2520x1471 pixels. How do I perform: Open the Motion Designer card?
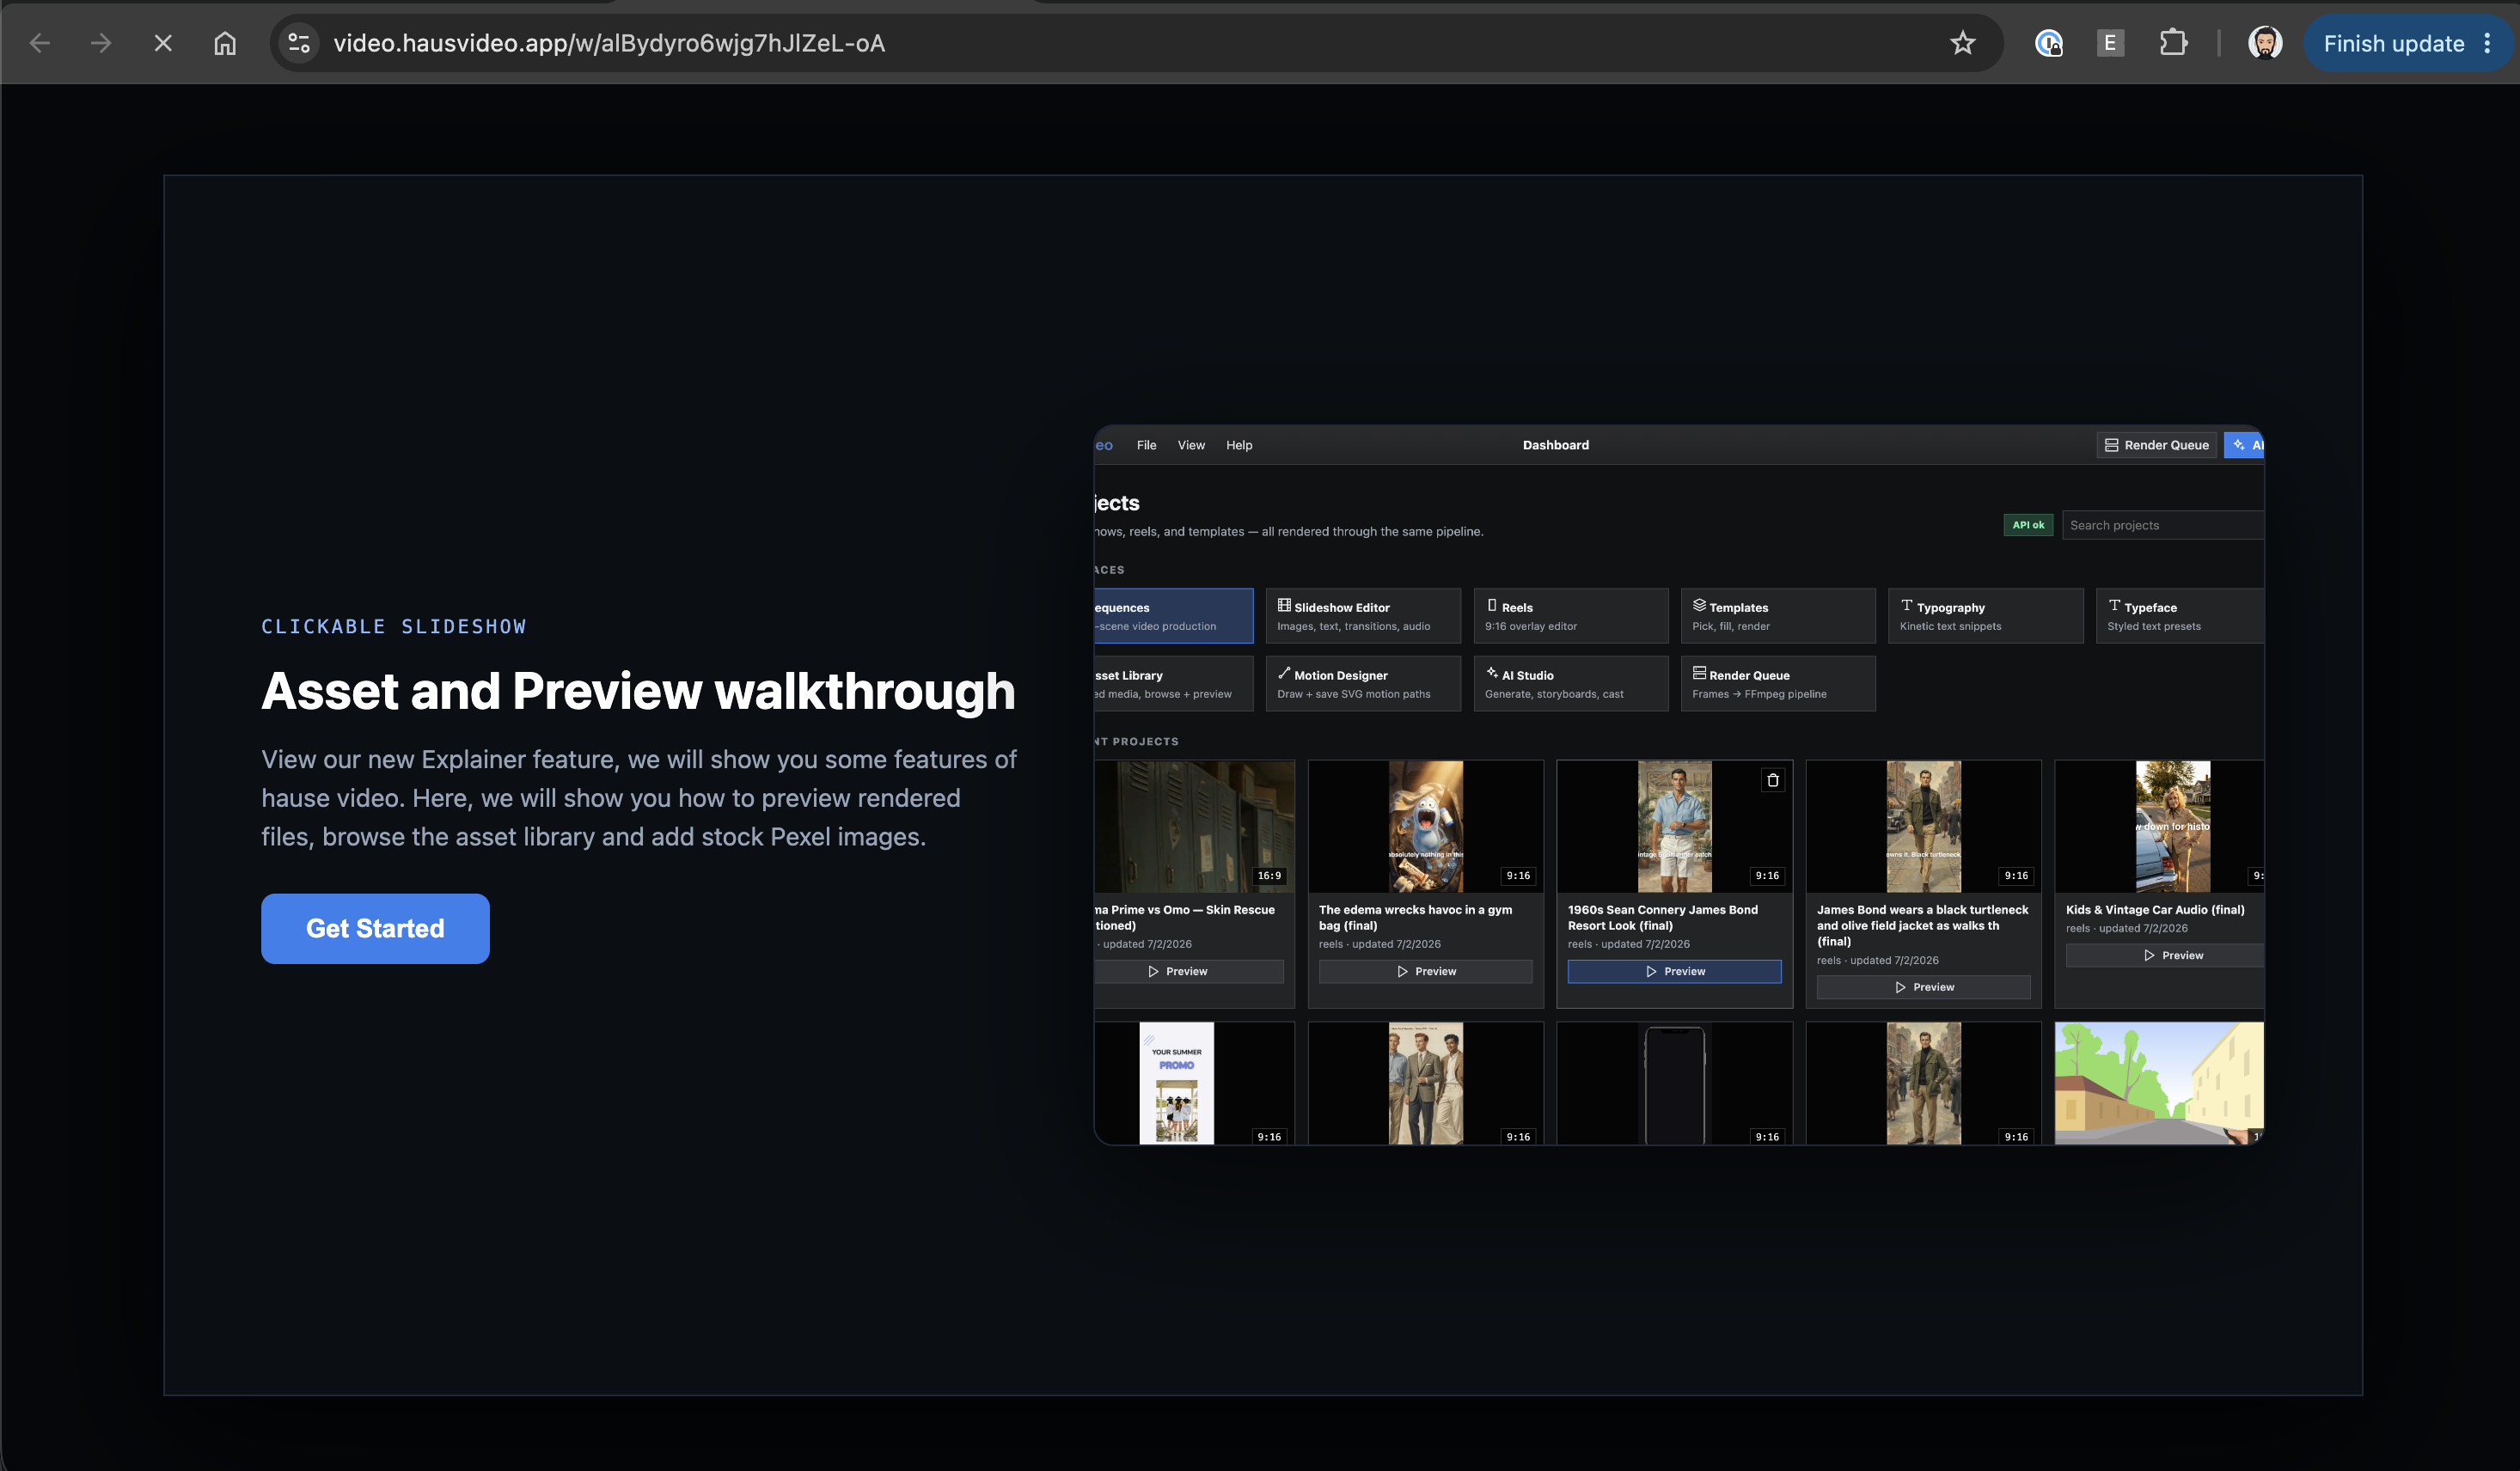pyautogui.click(x=1363, y=684)
